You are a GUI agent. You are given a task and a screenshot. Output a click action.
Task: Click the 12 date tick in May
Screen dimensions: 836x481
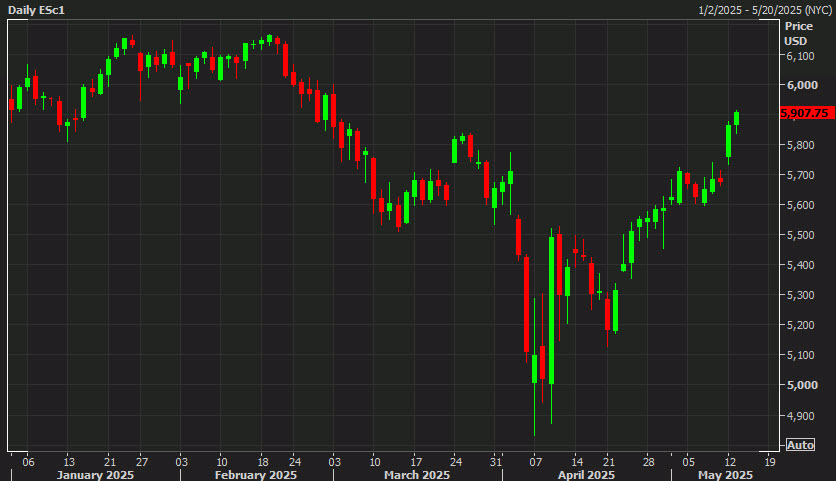coord(729,462)
